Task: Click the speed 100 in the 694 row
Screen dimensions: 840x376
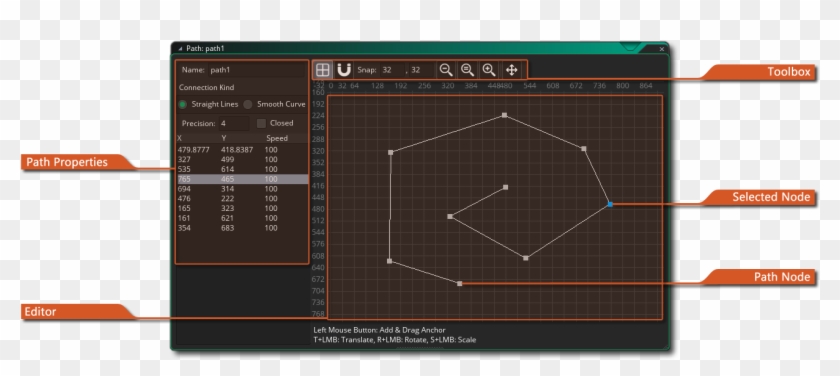Action: coord(271,189)
